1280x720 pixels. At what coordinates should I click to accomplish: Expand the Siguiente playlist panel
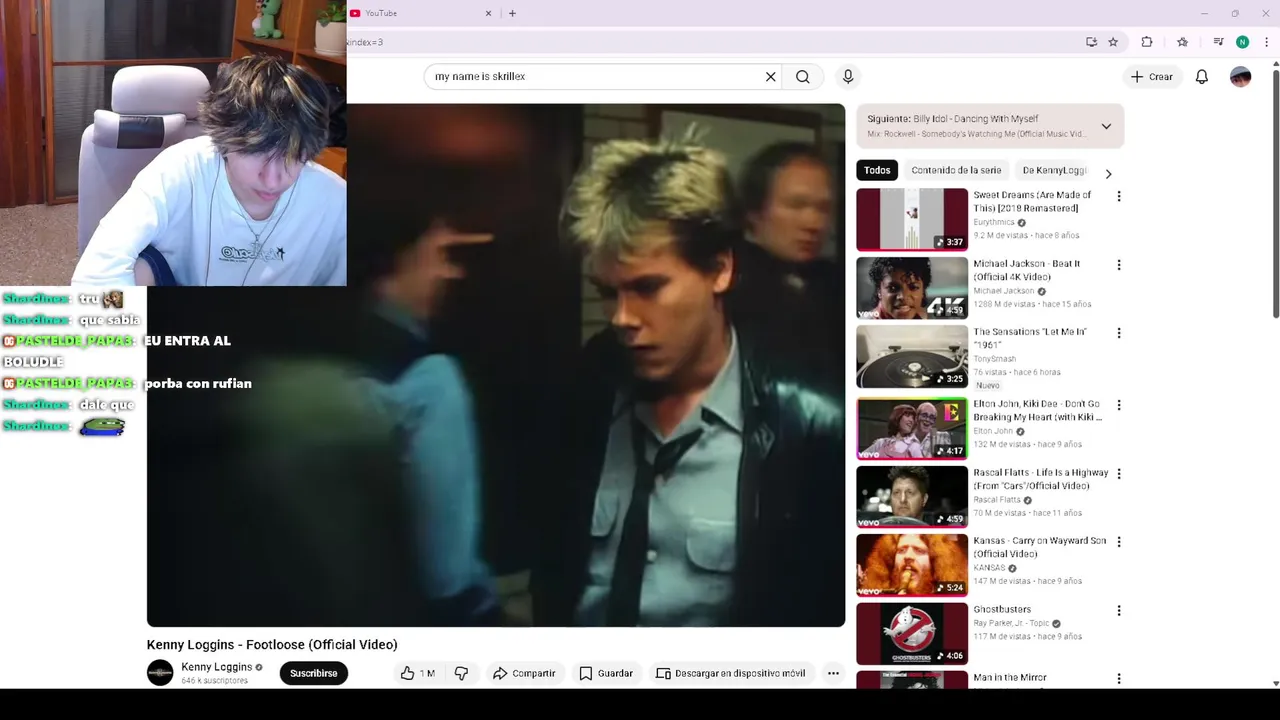1106,127
